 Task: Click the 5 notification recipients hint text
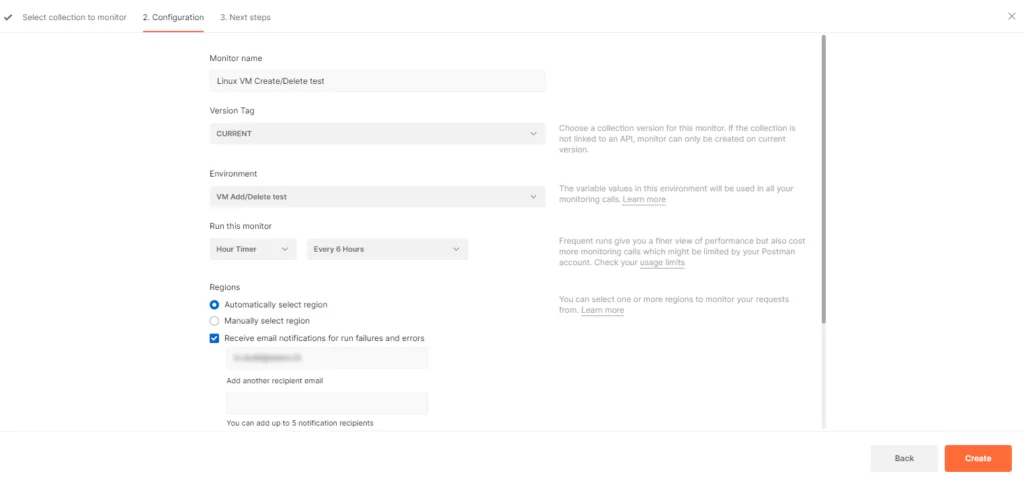[x=300, y=423]
